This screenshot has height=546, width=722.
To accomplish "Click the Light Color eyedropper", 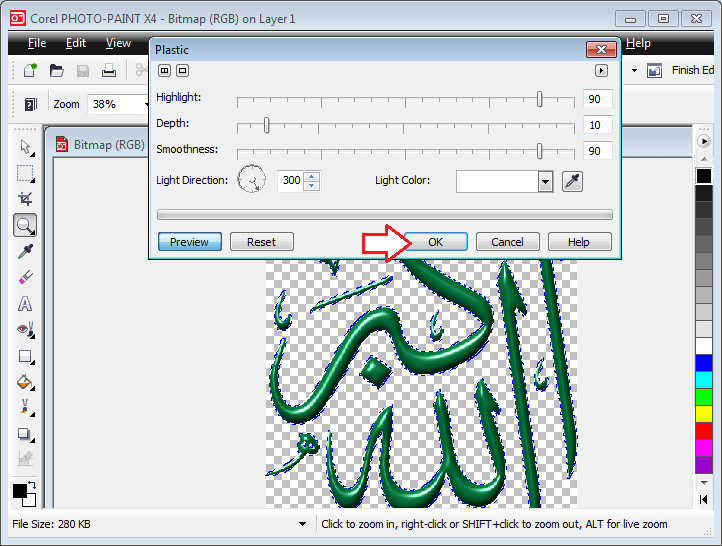I will click(573, 181).
